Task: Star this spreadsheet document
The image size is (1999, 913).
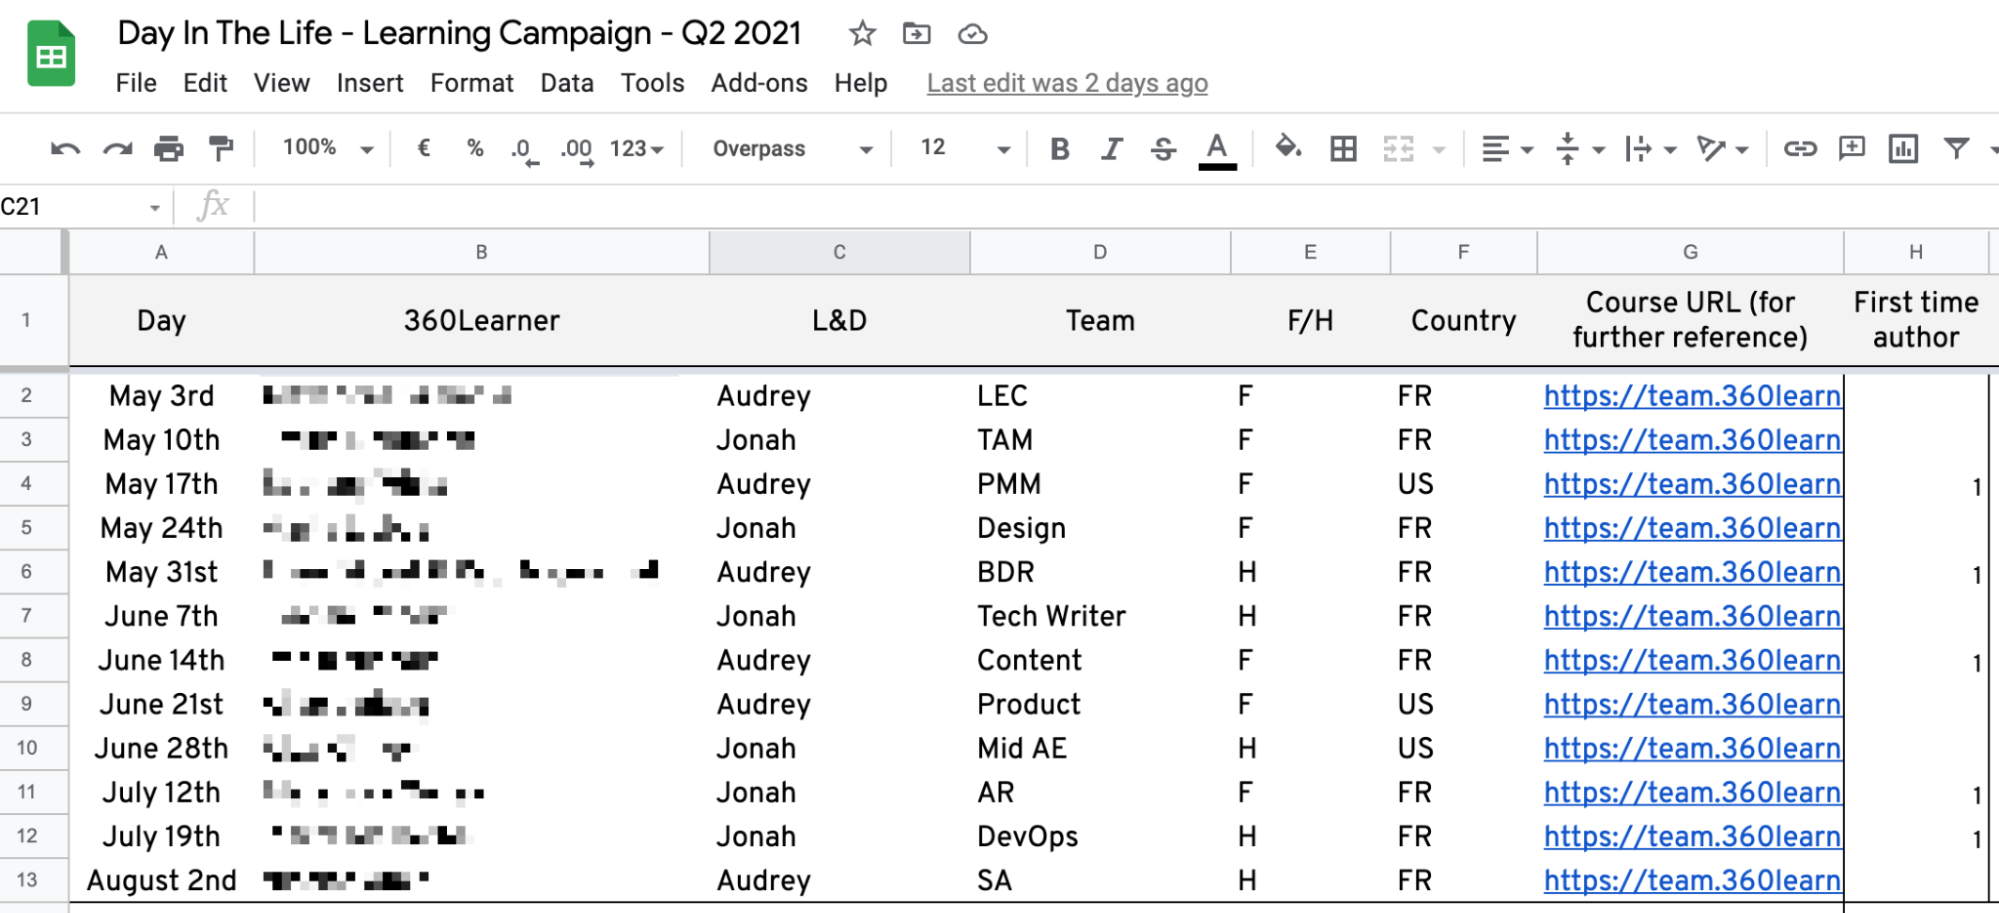Action: pos(862,34)
